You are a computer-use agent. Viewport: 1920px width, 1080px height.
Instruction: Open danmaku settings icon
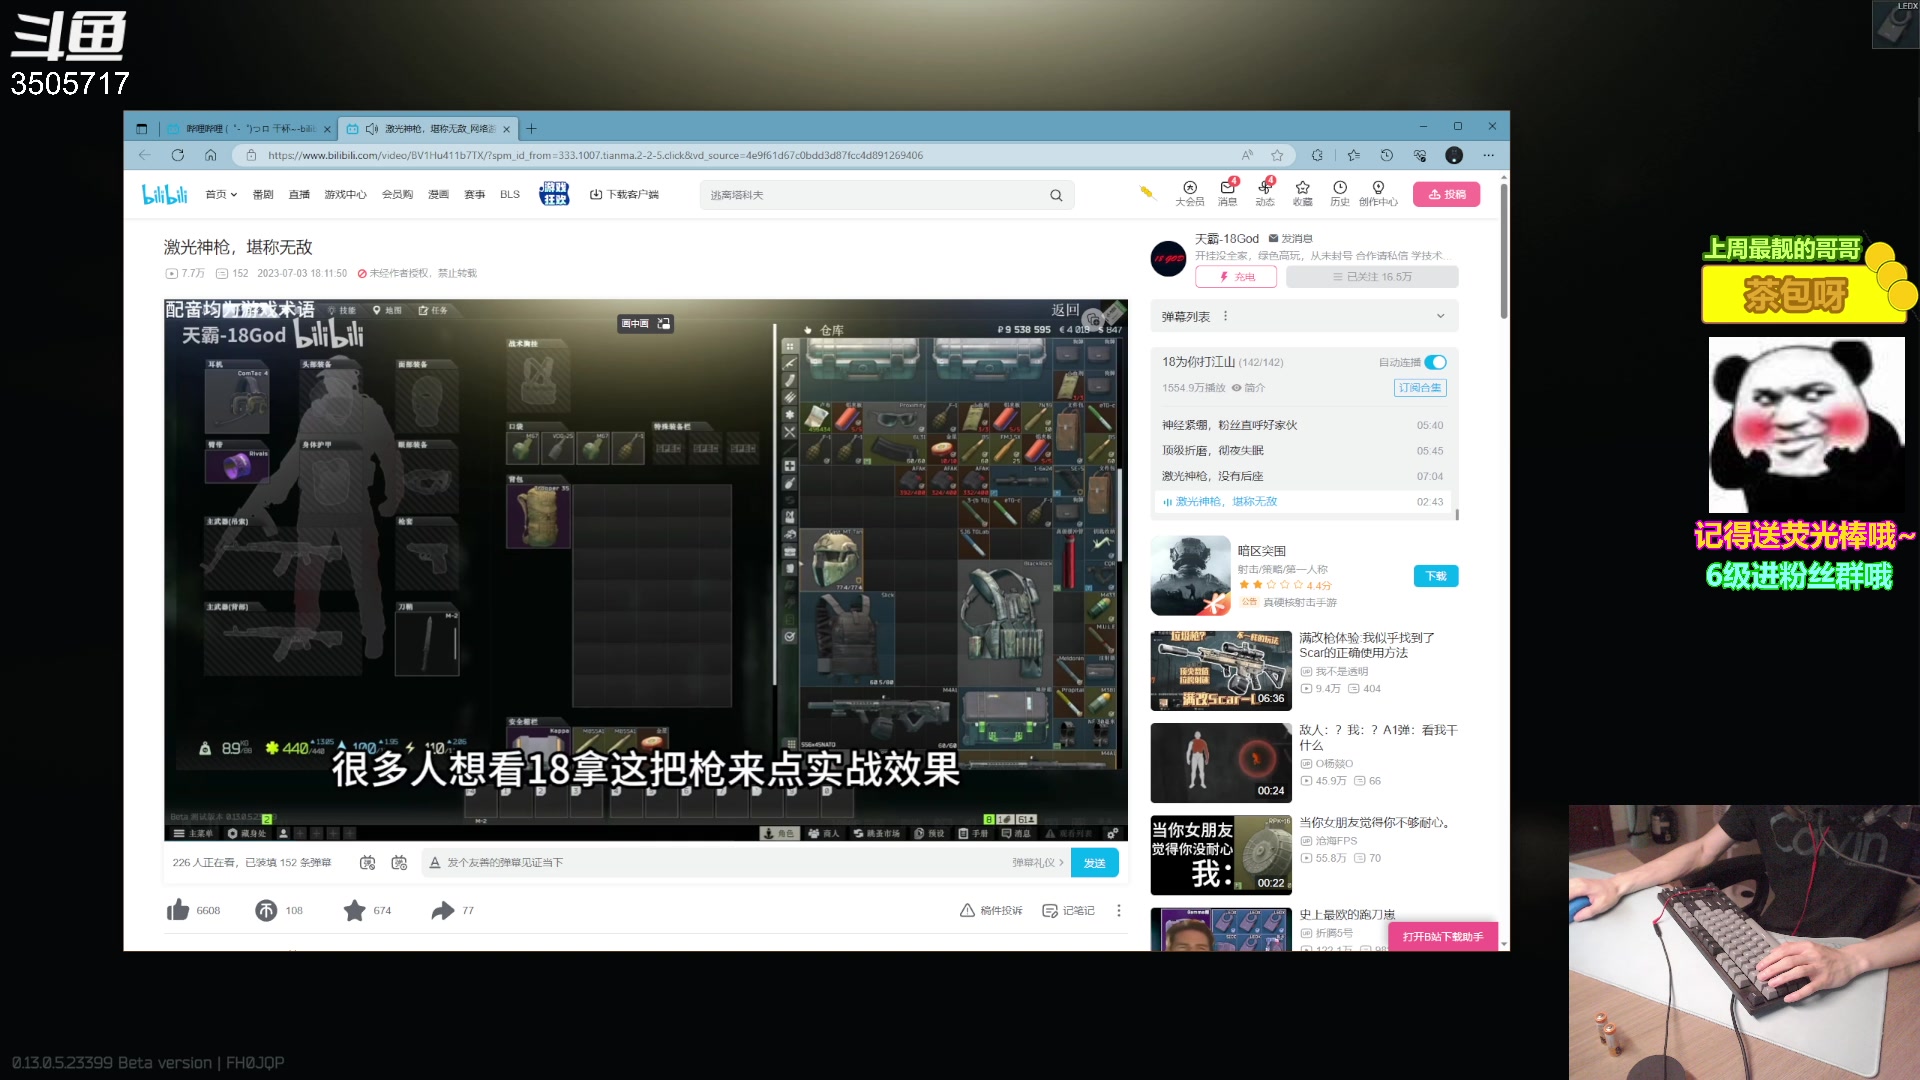pos(399,862)
